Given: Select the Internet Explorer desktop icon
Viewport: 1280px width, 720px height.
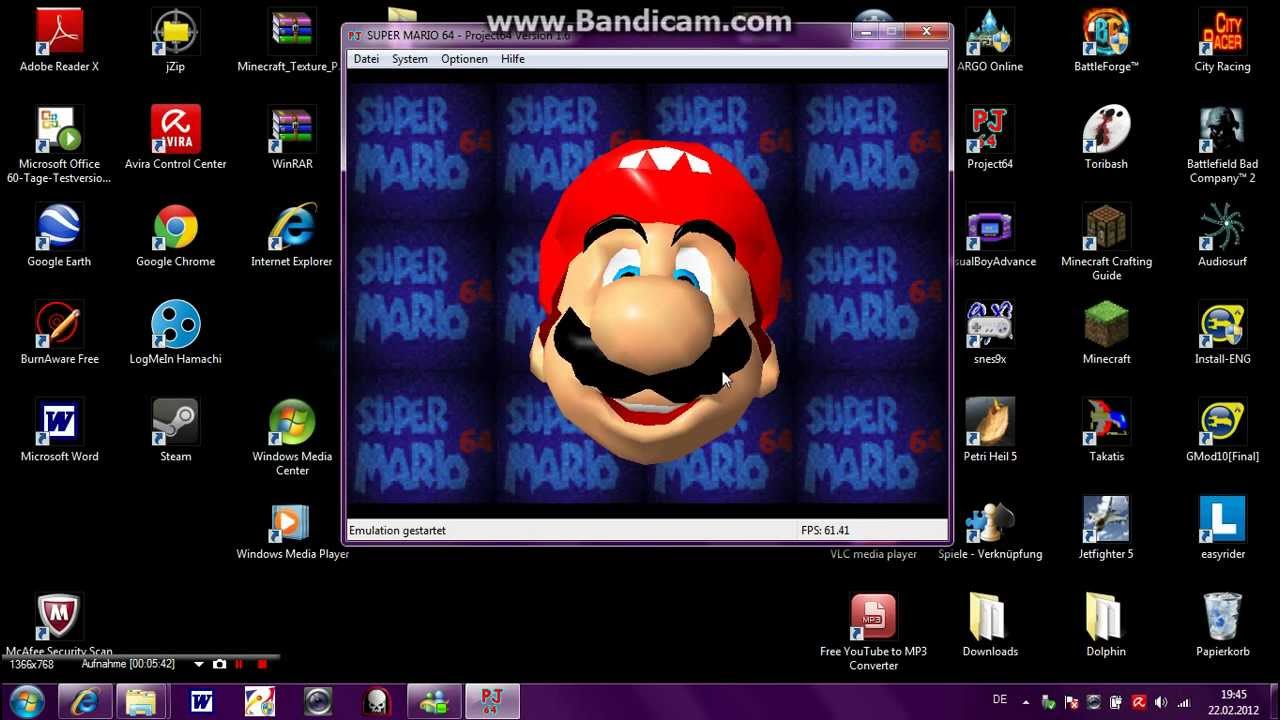Looking at the screenshot, I should coord(292,237).
